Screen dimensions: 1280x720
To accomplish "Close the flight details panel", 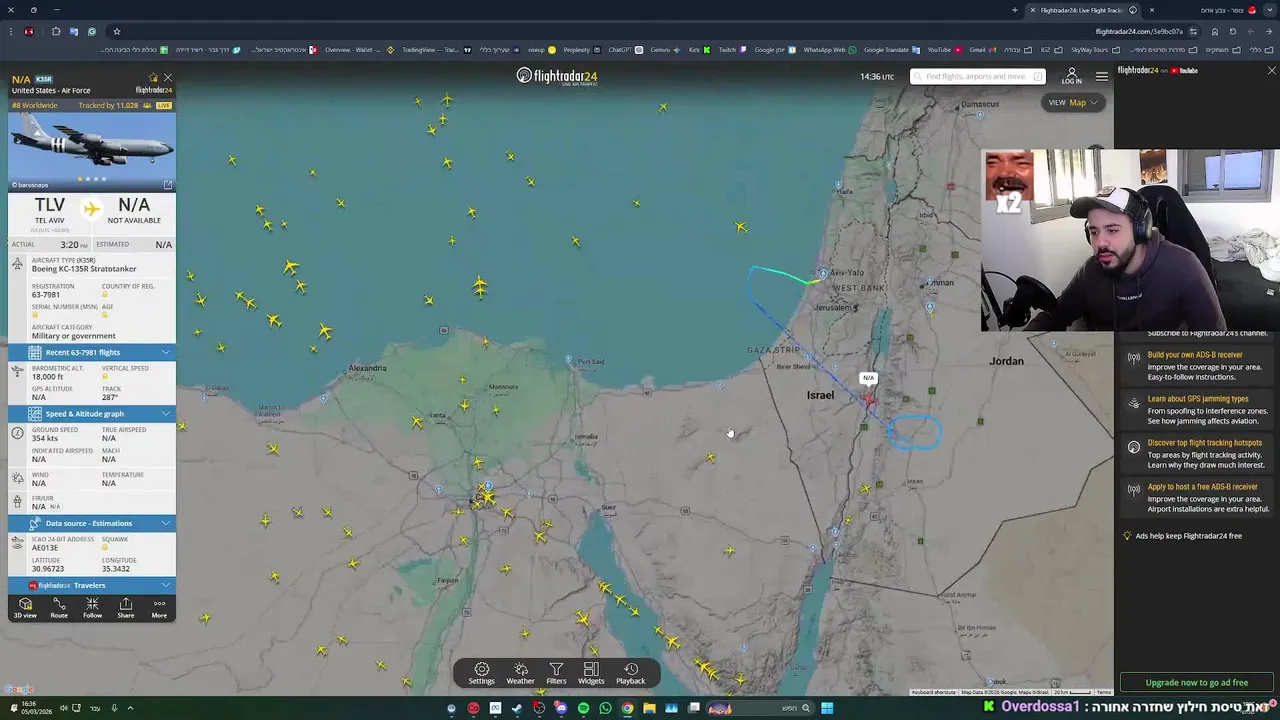I will coord(168,77).
